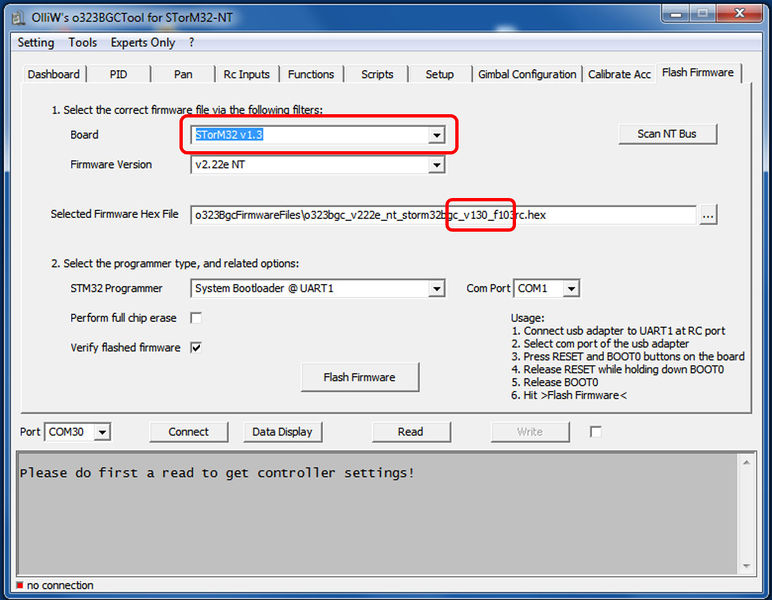Switch to the Calibrate Acc tab
772x600 pixels.
coord(619,74)
